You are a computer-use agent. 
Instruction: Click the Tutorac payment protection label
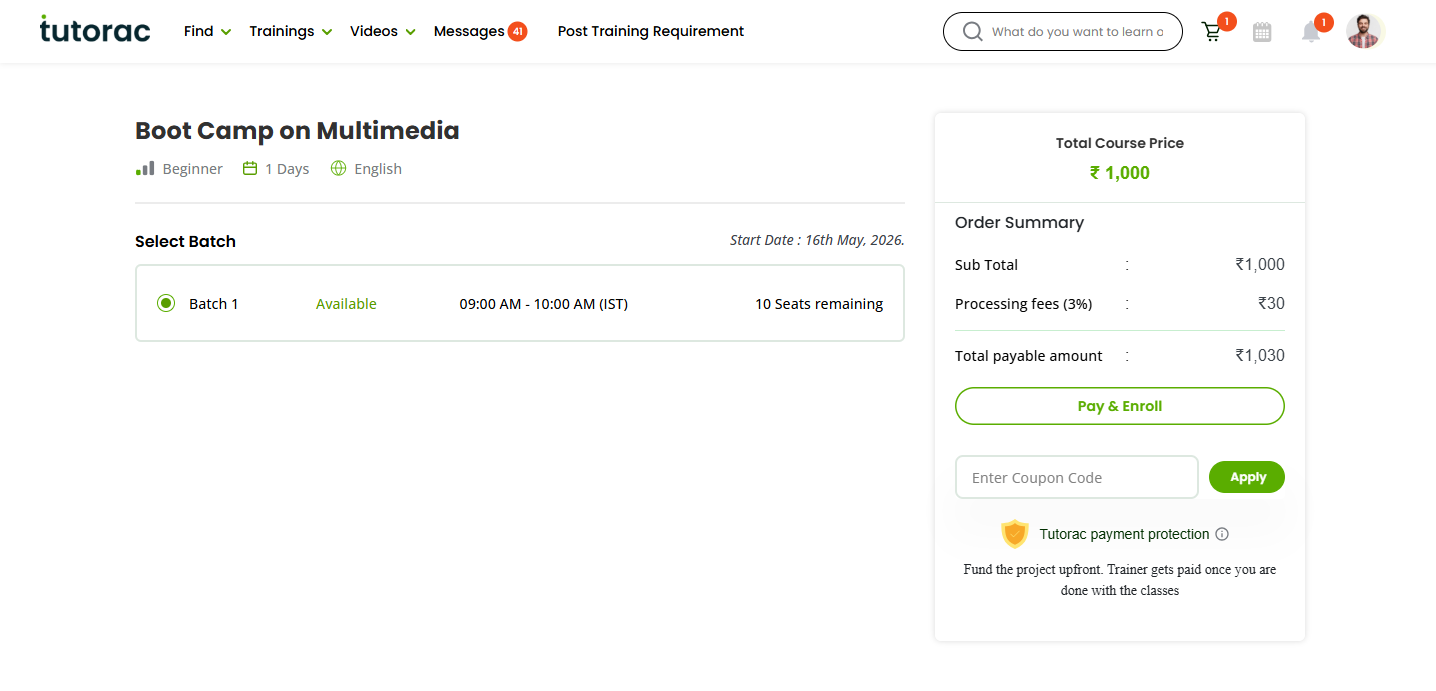tap(1124, 534)
